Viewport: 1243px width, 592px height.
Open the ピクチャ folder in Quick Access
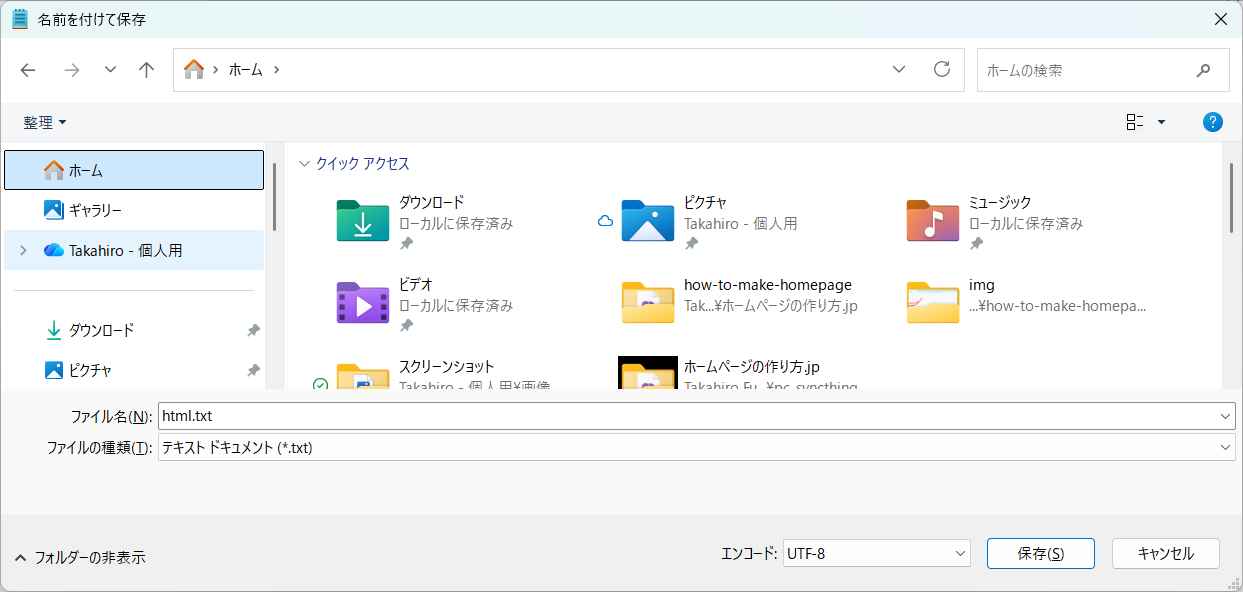coord(648,221)
